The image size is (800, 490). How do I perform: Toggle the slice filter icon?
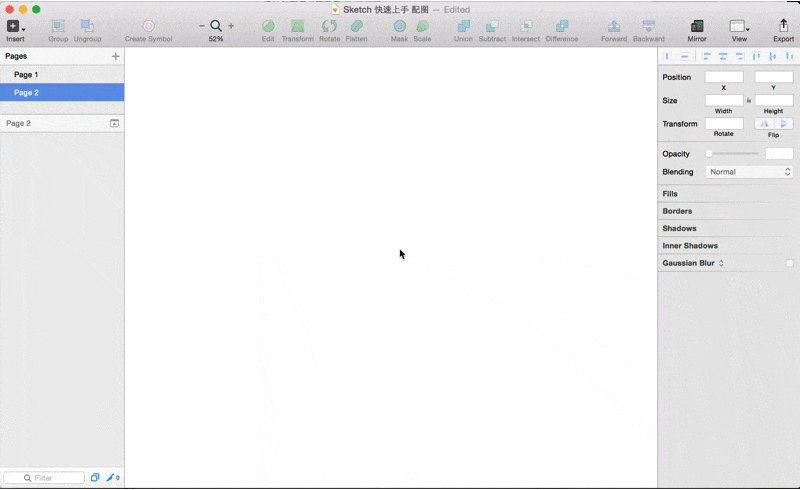pos(113,478)
